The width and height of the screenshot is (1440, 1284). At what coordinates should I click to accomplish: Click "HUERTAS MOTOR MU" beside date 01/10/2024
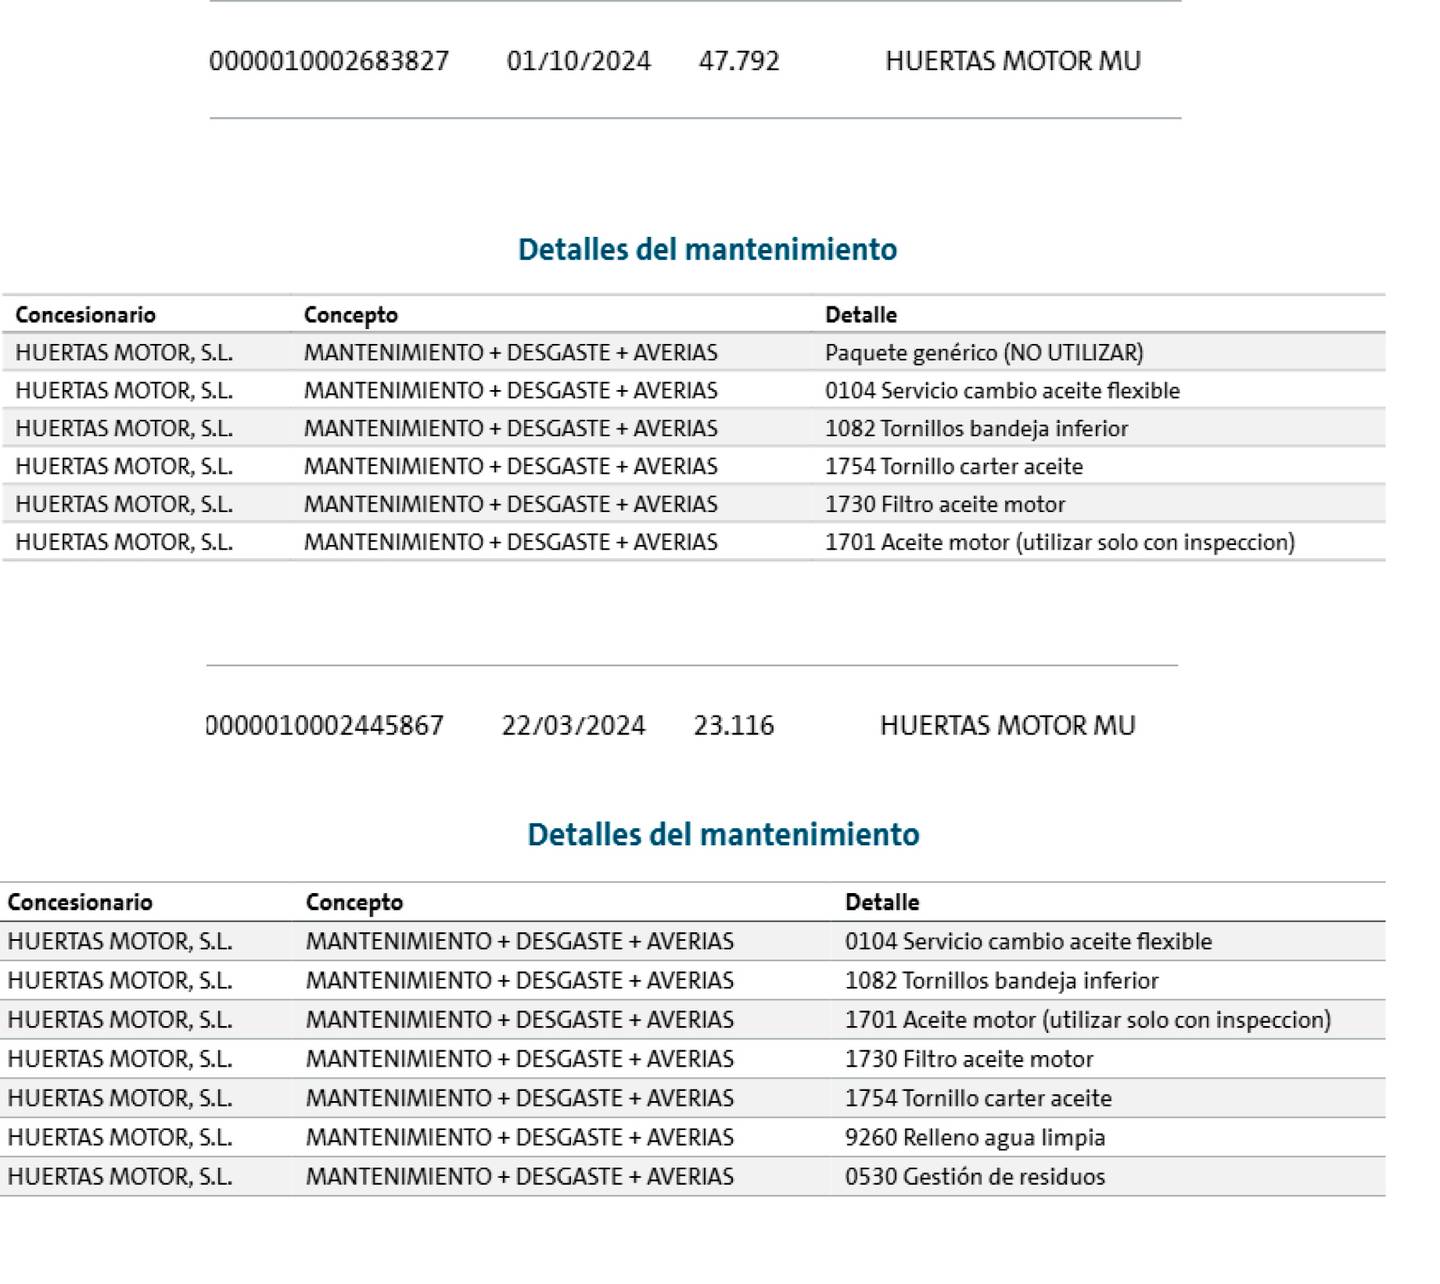coord(1013,61)
